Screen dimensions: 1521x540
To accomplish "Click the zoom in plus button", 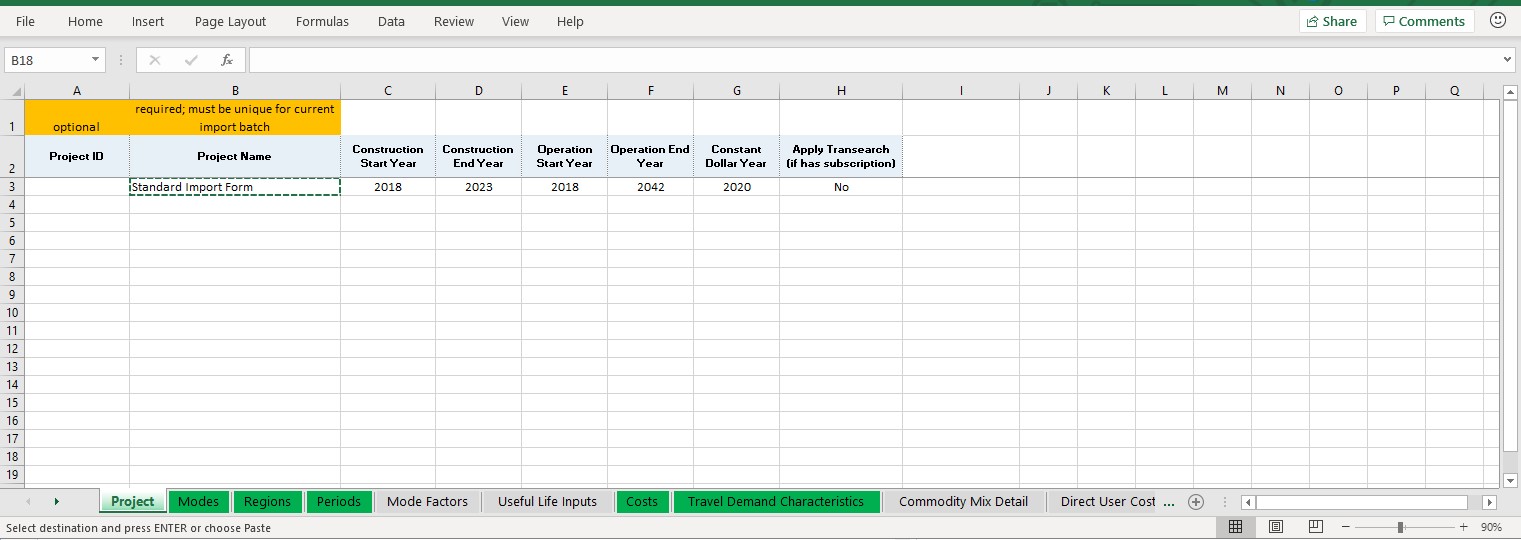I will point(1463,527).
